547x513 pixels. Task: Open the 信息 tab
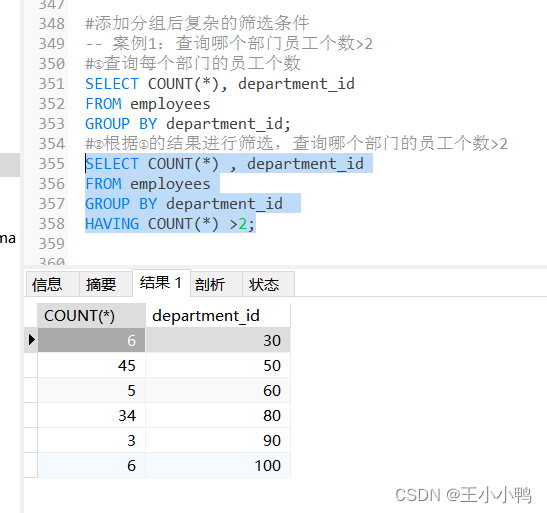click(53, 284)
